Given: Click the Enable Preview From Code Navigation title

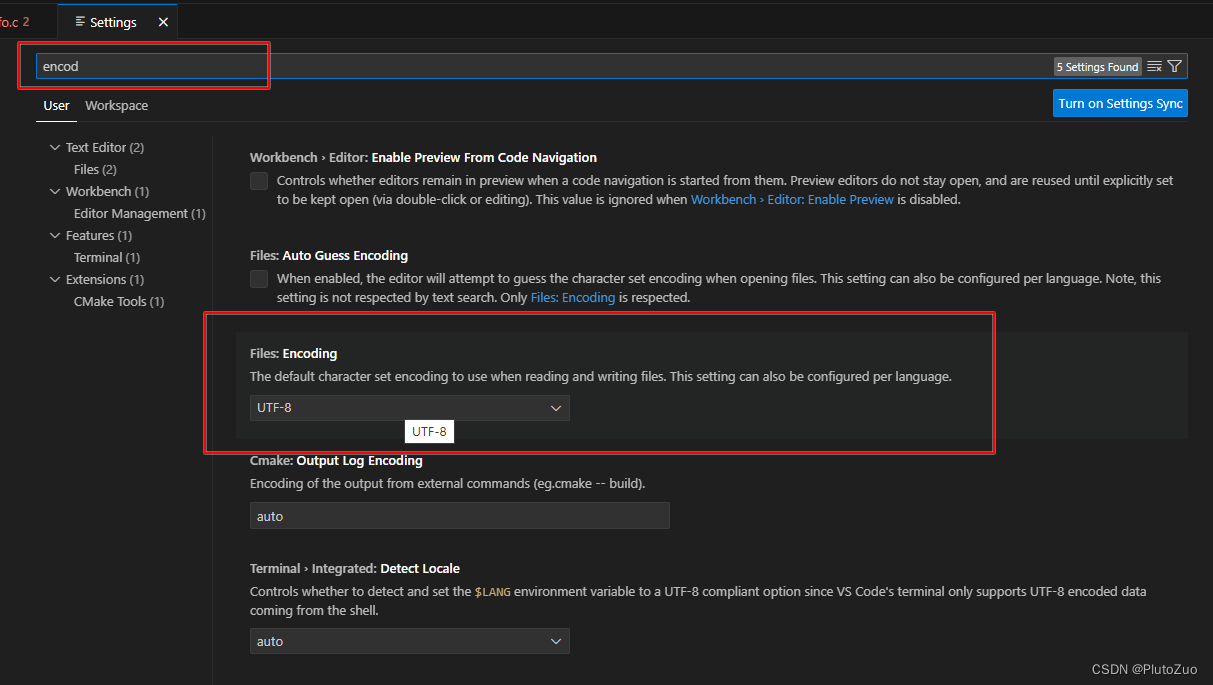Looking at the screenshot, I should tap(423, 157).
